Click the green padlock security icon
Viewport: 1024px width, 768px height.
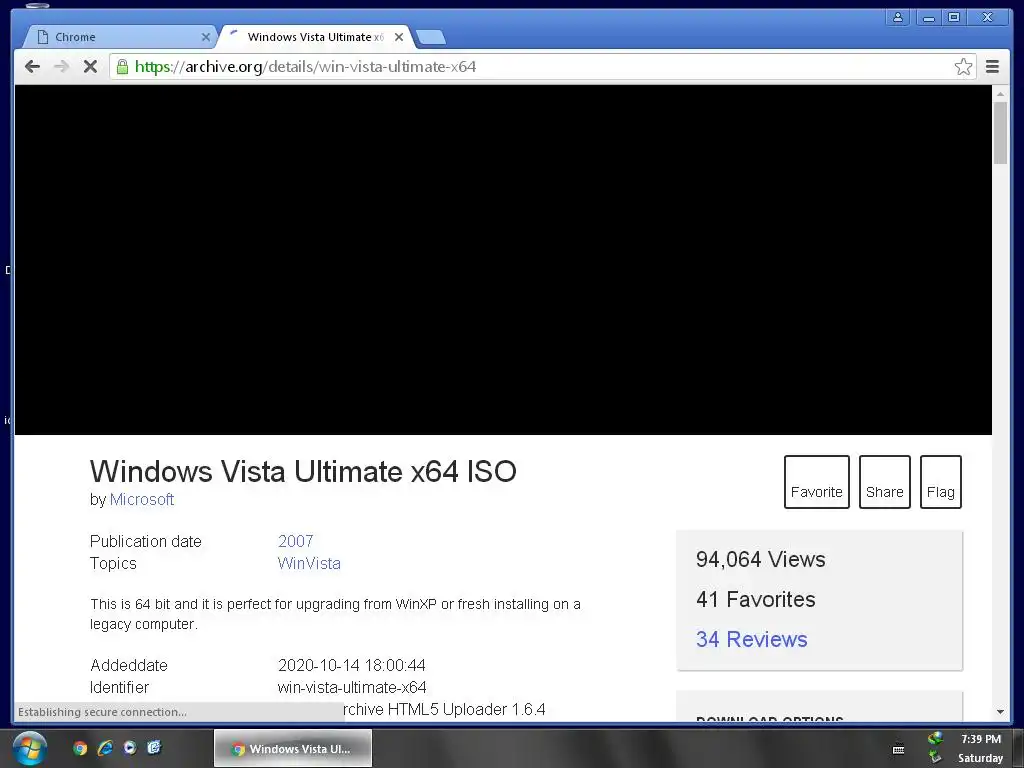(x=122, y=67)
